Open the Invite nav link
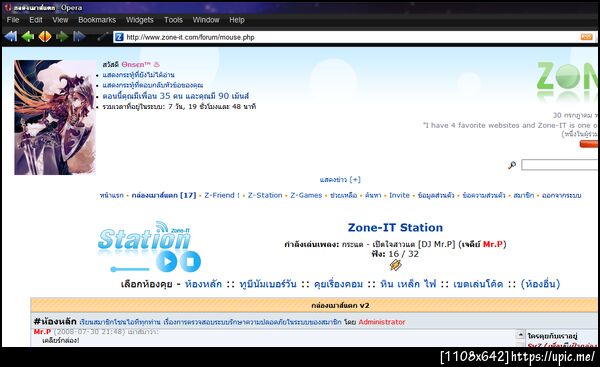This screenshot has width=600, height=367. coord(399,195)
